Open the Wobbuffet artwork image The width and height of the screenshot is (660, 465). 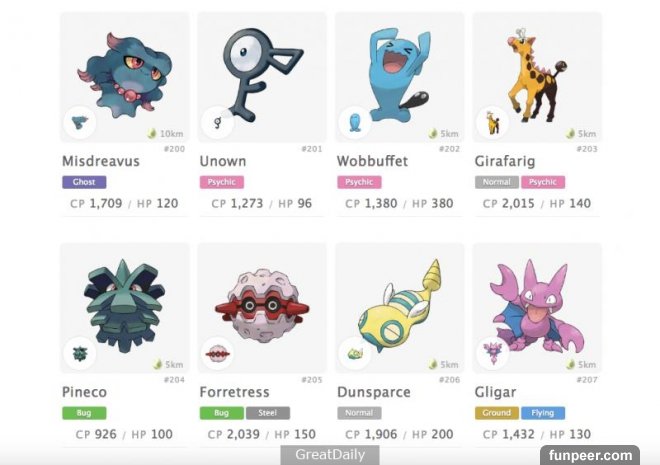point(400,75)
